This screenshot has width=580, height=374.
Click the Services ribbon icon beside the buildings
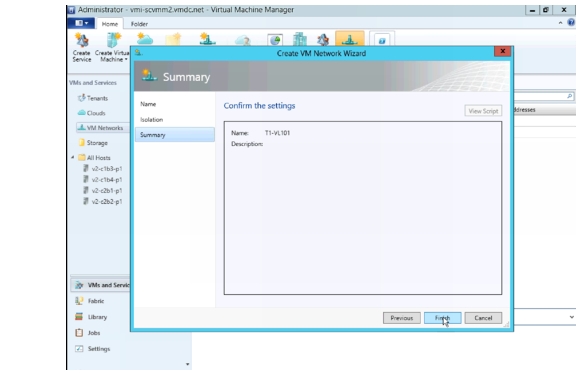tap(323, 40)
